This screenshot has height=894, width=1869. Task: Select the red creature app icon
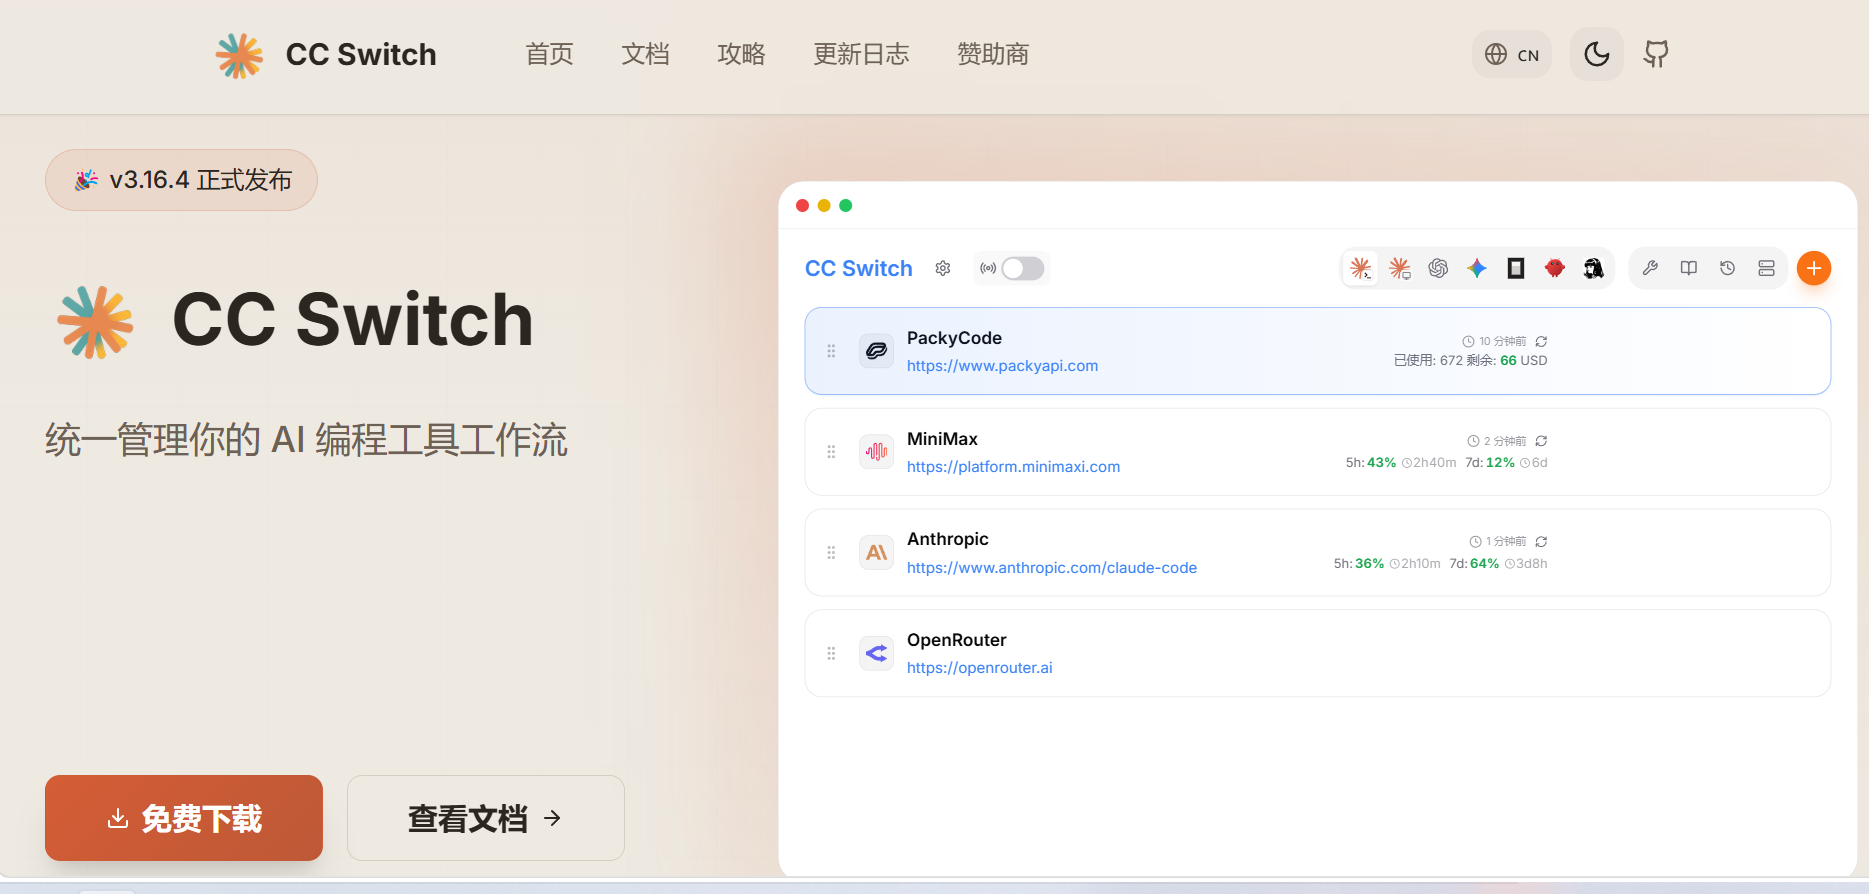point(1555,268)
